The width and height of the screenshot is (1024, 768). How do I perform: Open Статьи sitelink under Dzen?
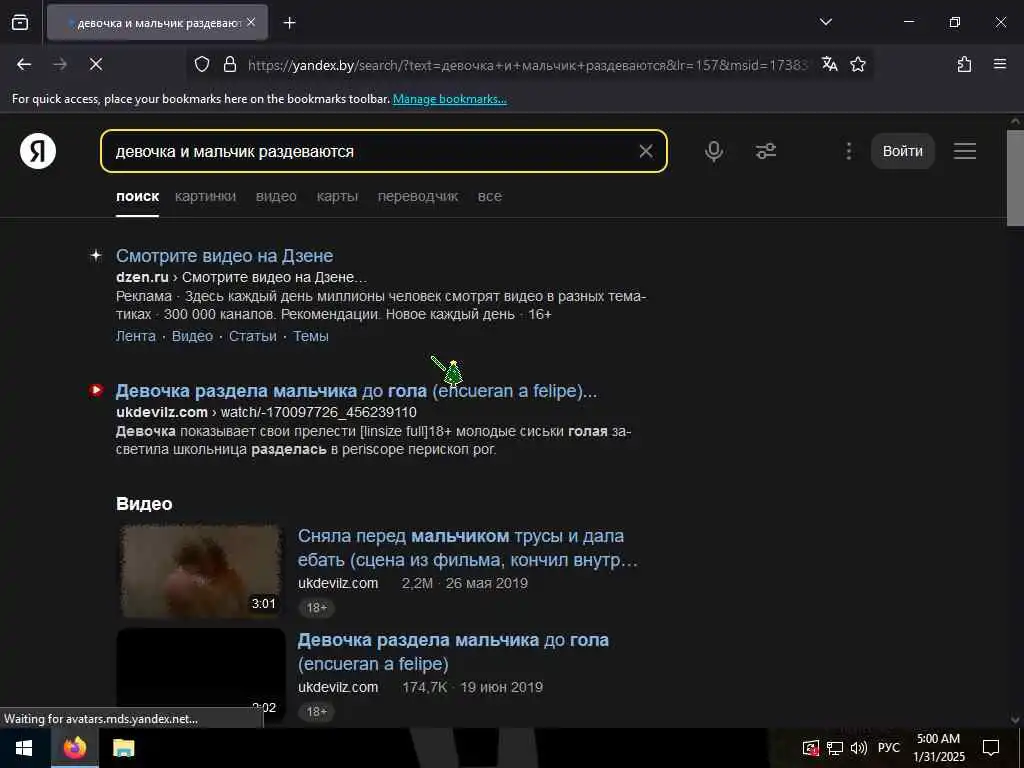tap(253, 336)
